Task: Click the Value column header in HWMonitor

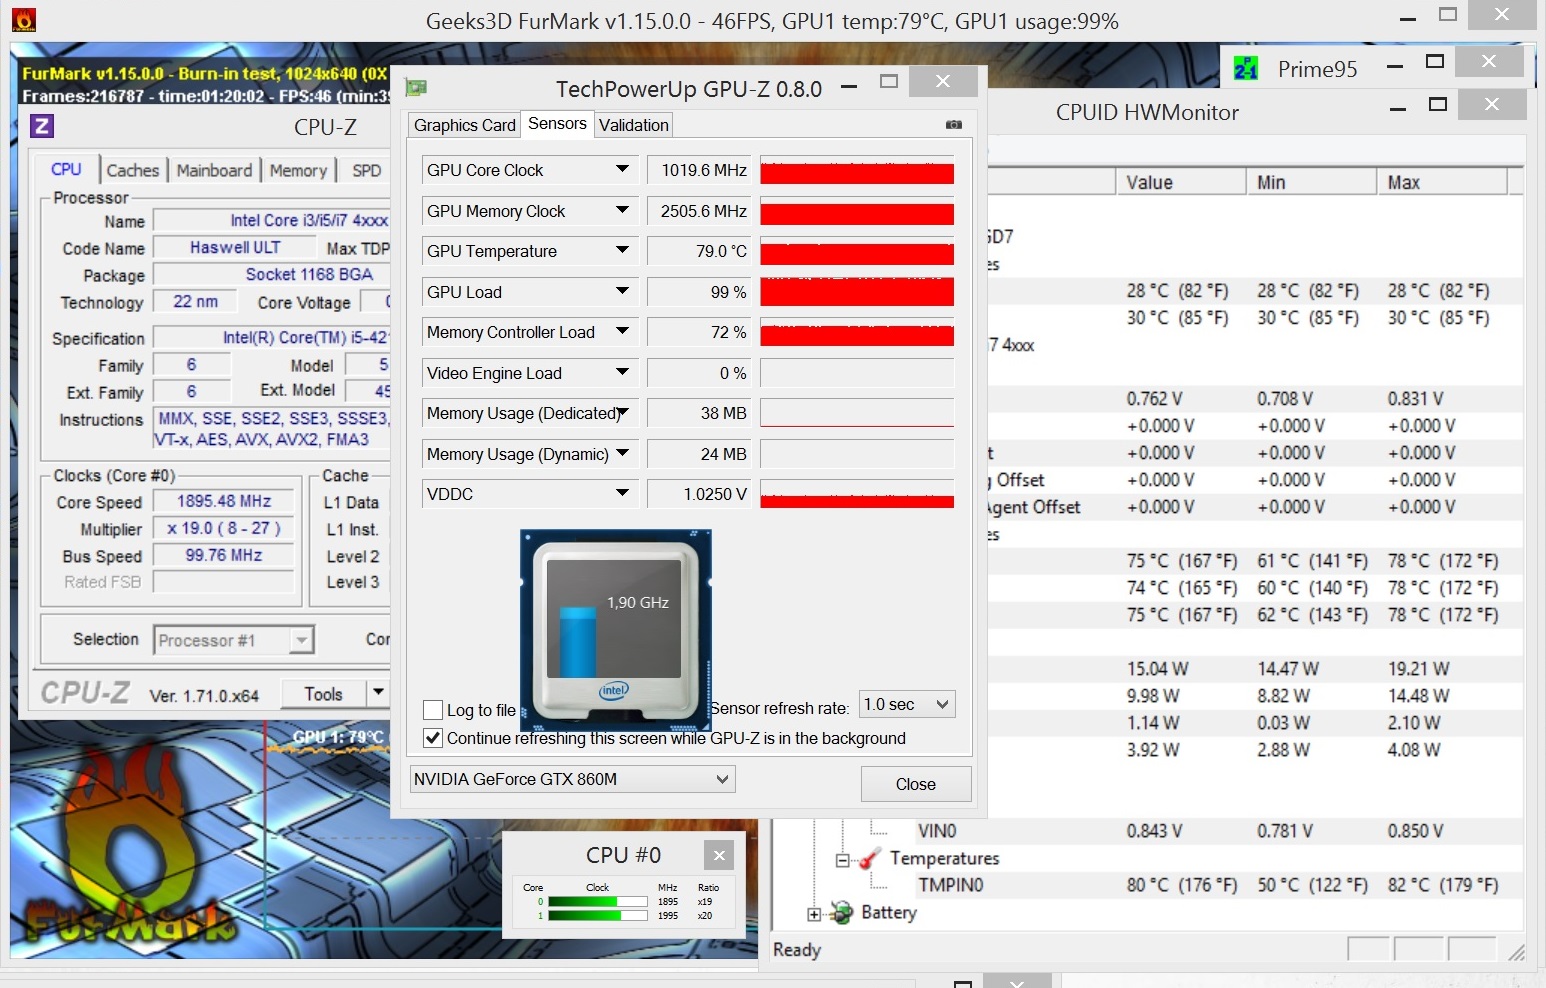Action: 1180,182
